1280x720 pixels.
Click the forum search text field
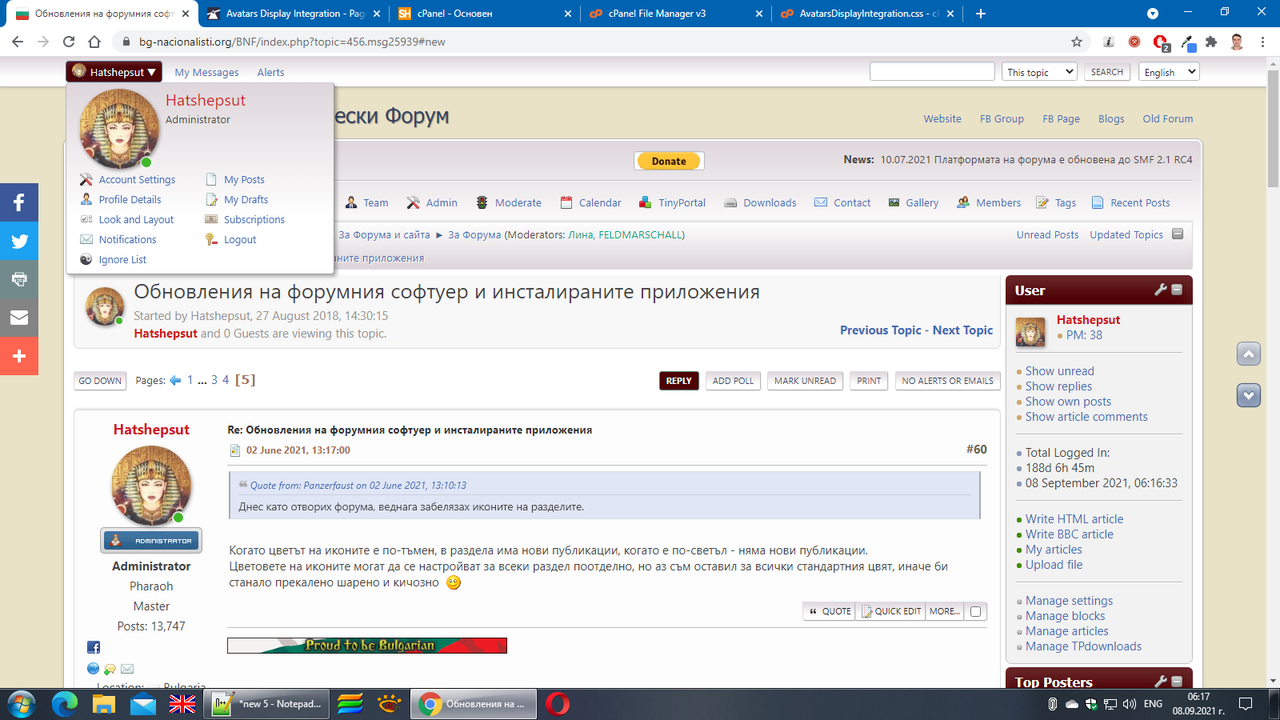[x=932, y=72]
